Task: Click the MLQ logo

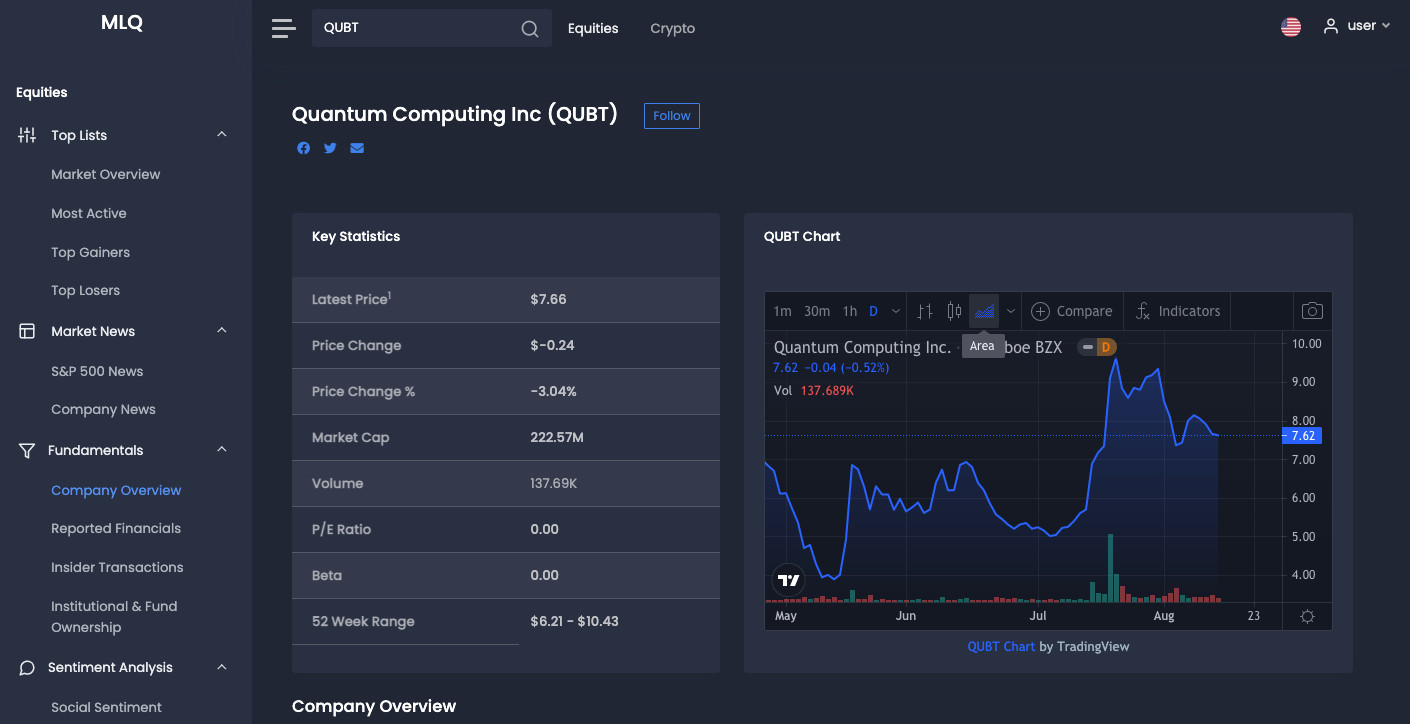Action: tap(122, 23)
